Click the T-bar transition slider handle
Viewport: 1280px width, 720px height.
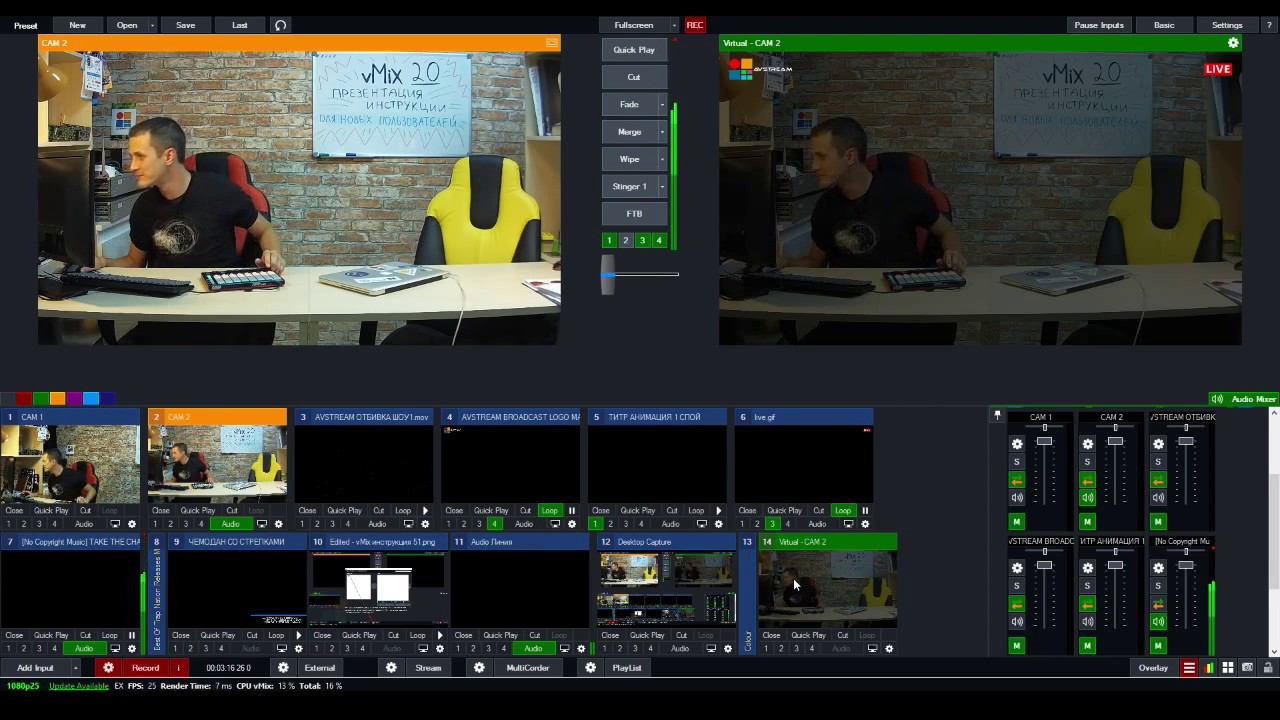coord(608,274)
